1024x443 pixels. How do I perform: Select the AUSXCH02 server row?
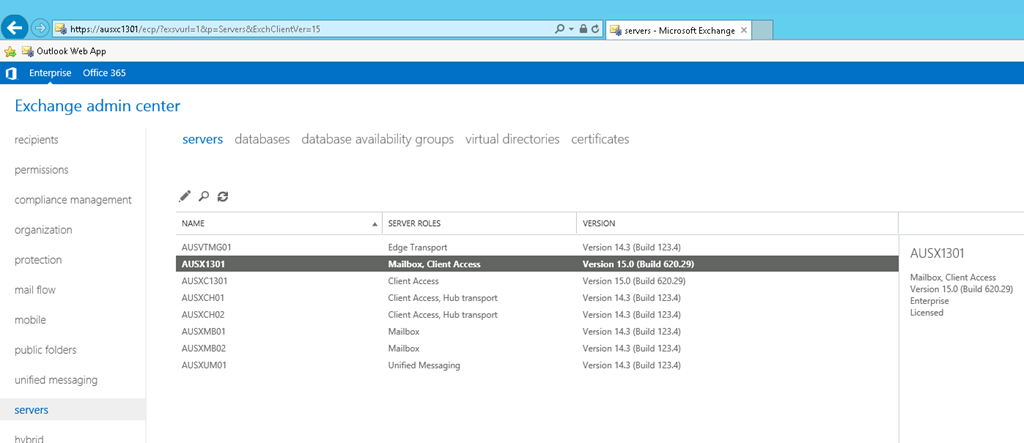click(x=537, y=315)
